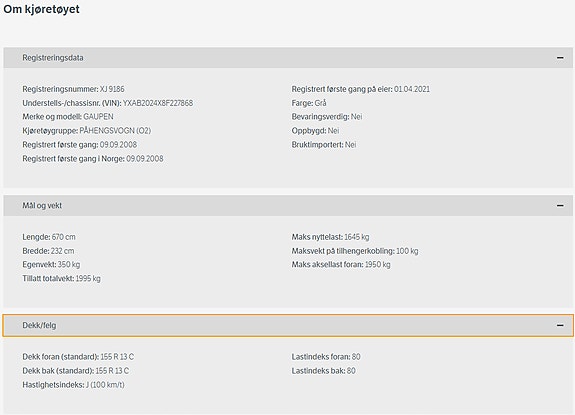Viewport: 575px width, 415px height.
Task: Click Maksvekt på tilhengerkobling value
Action: 407,251
